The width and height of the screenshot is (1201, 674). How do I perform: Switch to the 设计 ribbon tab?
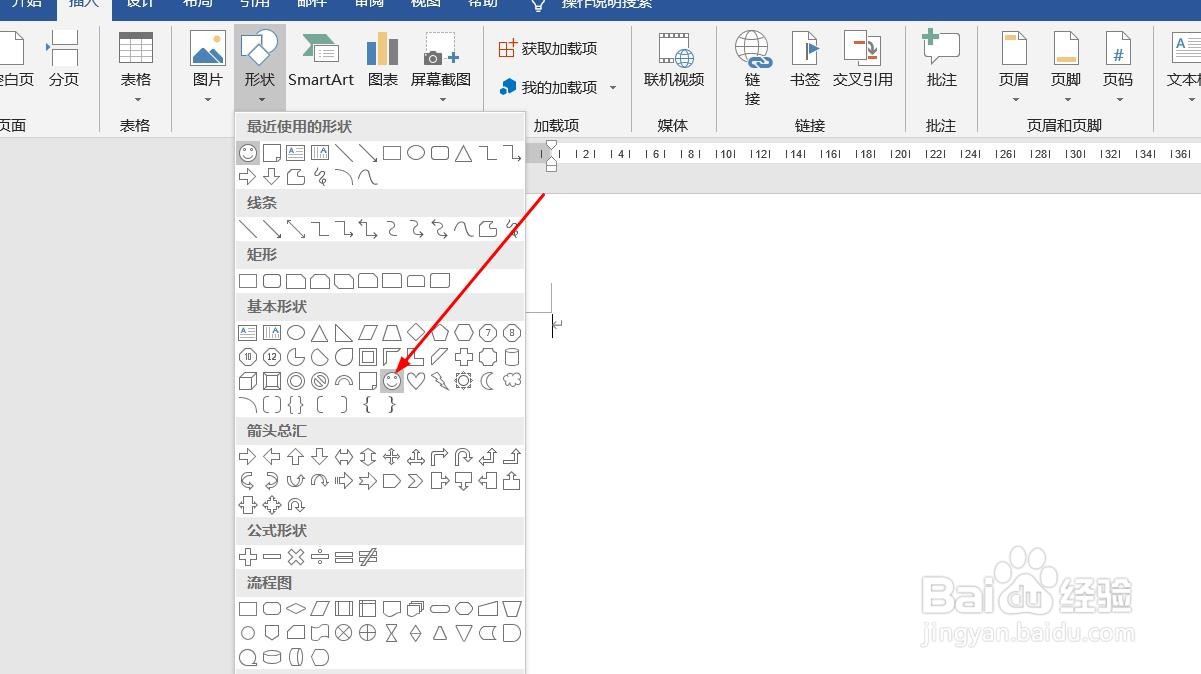pyautogui.click(x=139, y=6)
